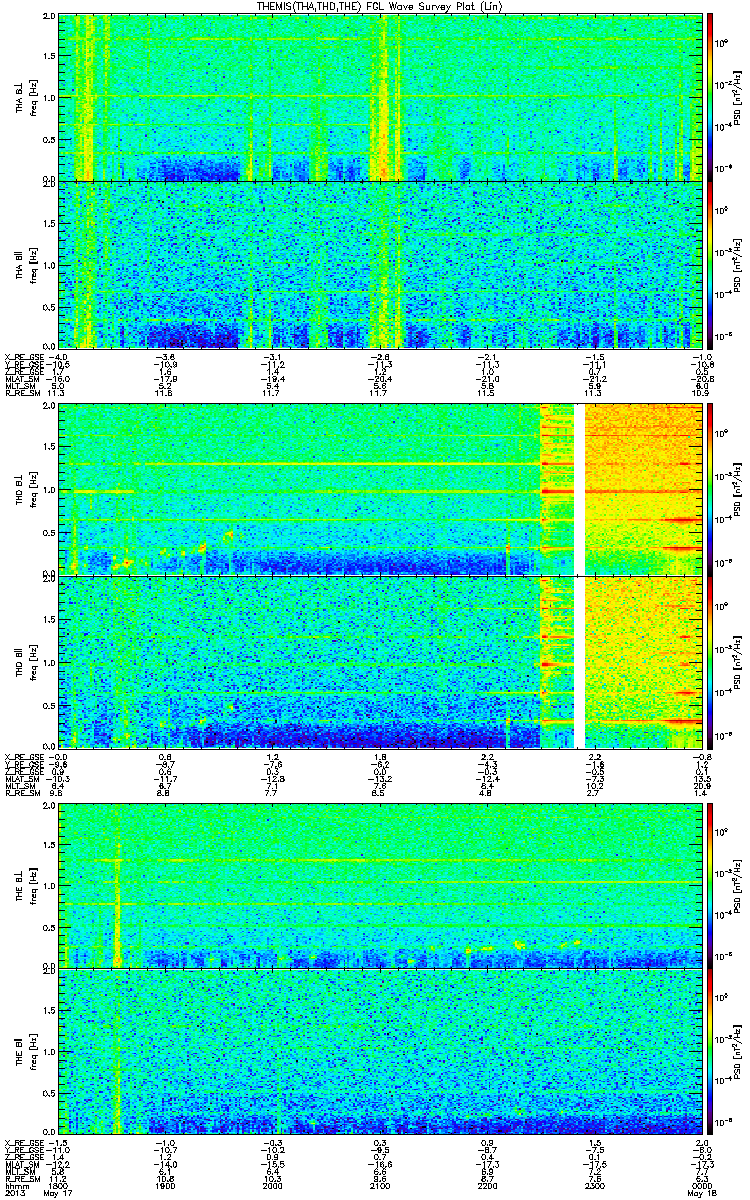Click the hhmm axis label
Viewport: 750px width, 1200px height.
16,1184
